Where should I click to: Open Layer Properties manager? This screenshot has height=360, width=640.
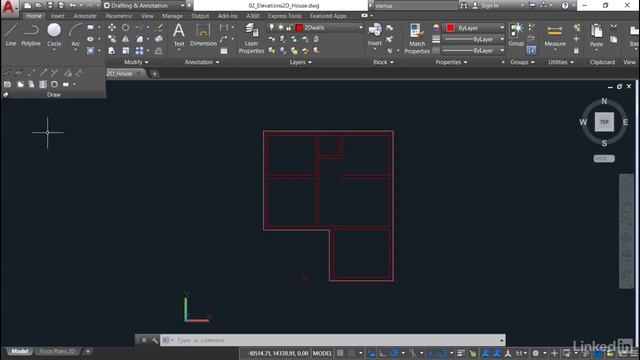(251, 38)
